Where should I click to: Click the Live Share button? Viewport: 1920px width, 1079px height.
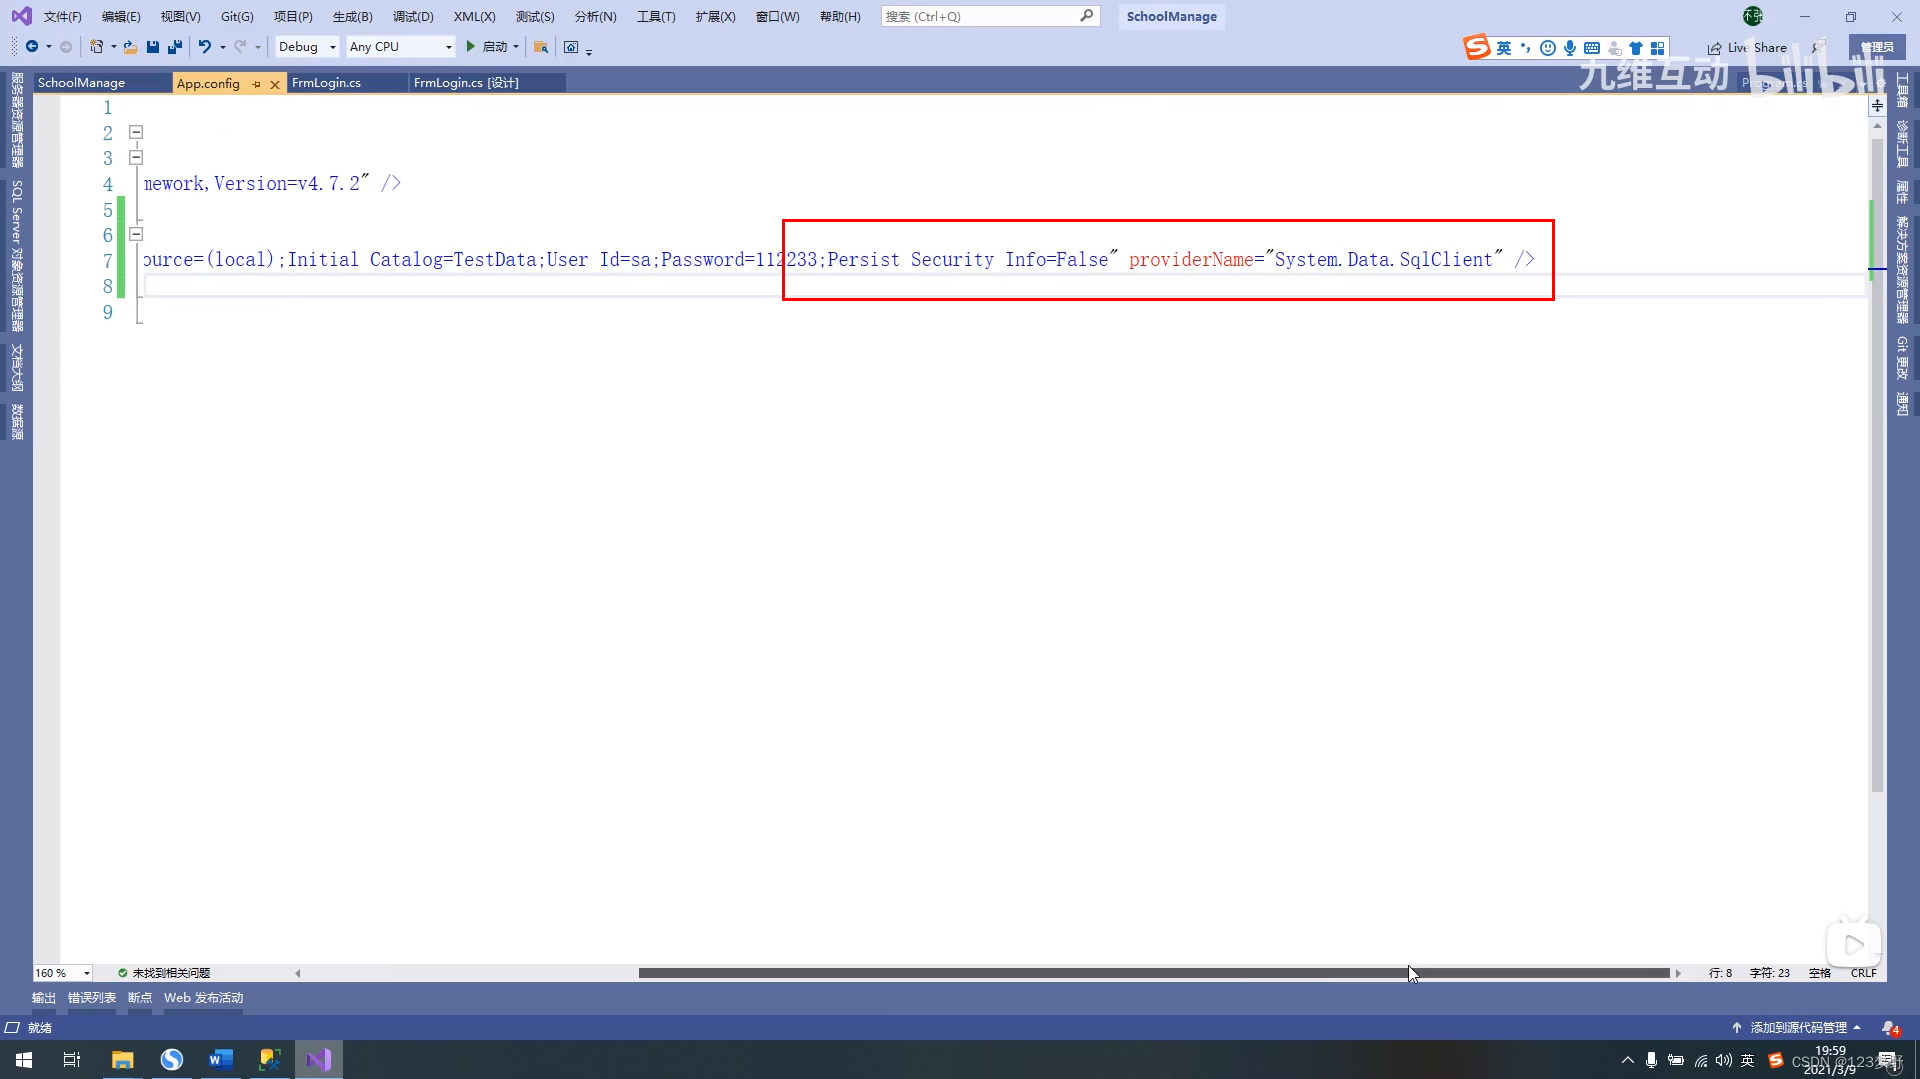pyautogui.click(x=1747, y=47)
